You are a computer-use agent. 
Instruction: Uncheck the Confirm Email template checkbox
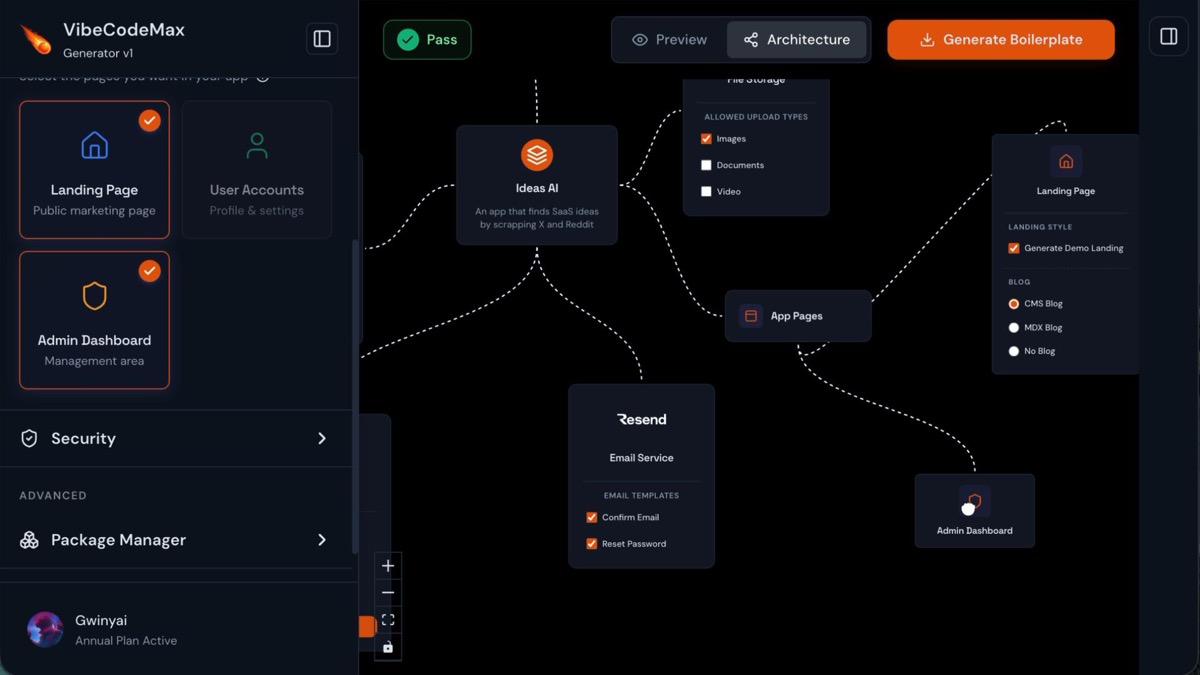pos(592,517)
